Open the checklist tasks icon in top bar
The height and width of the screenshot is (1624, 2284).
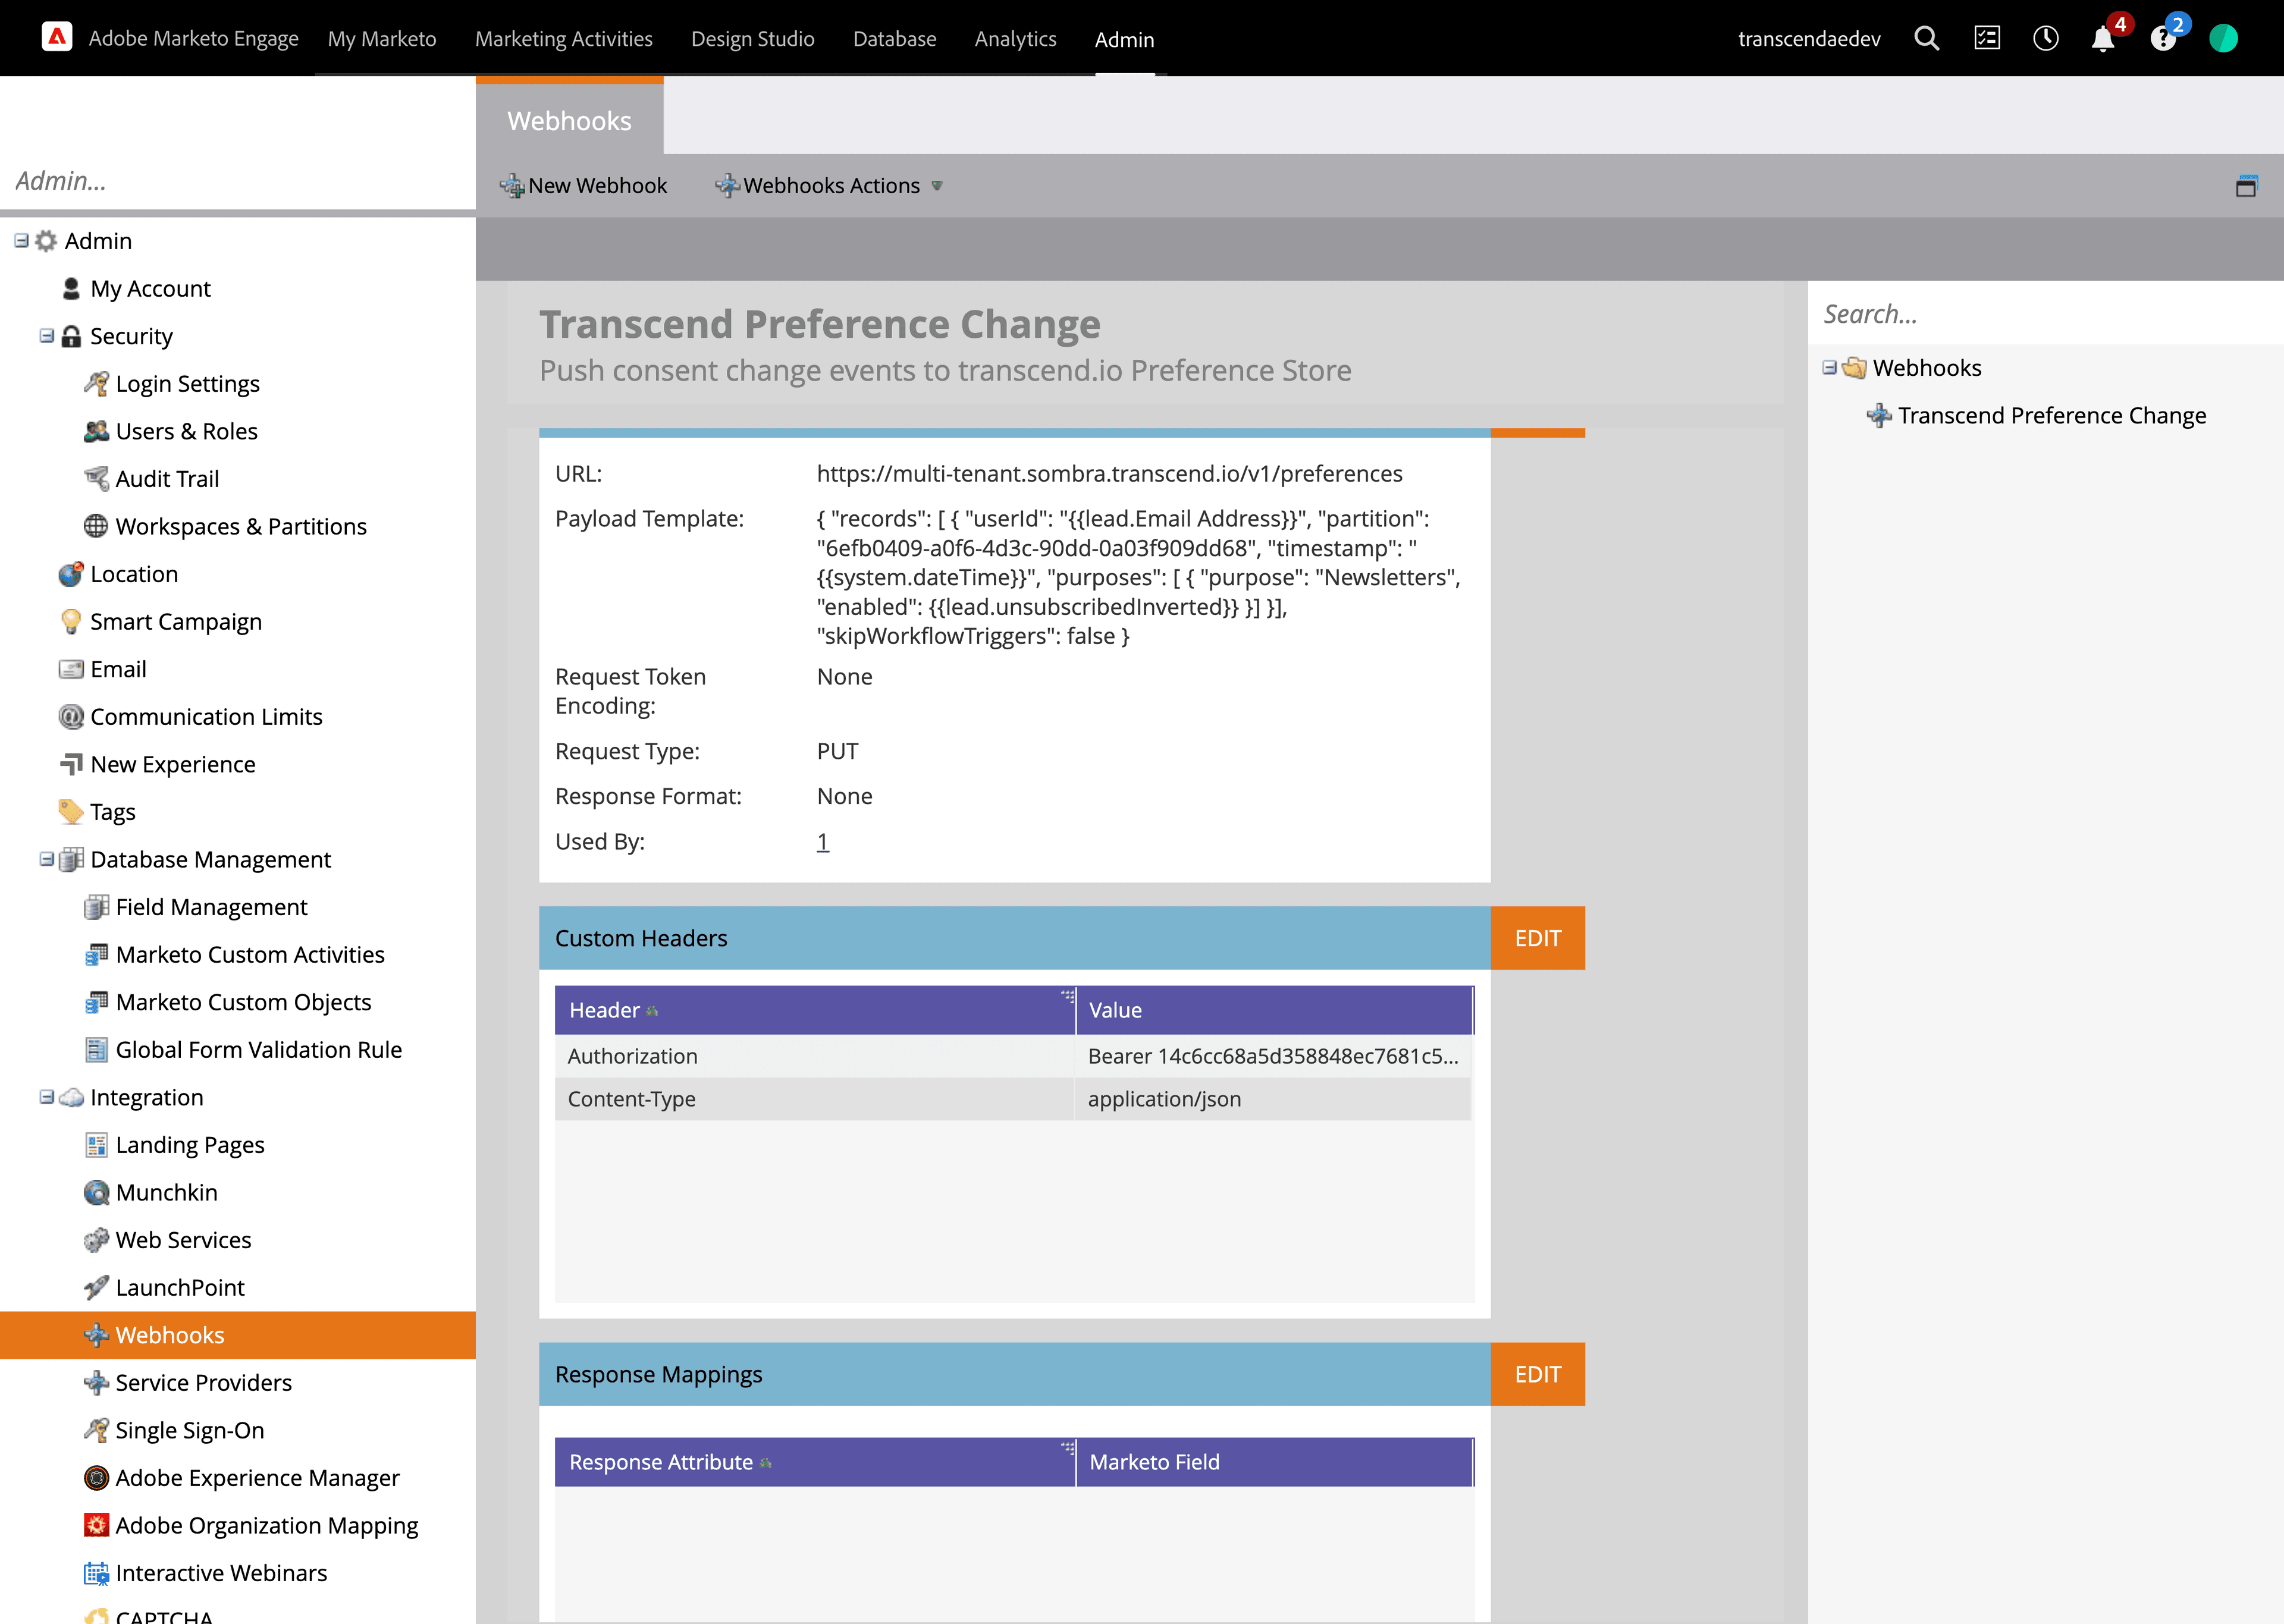1986,38
